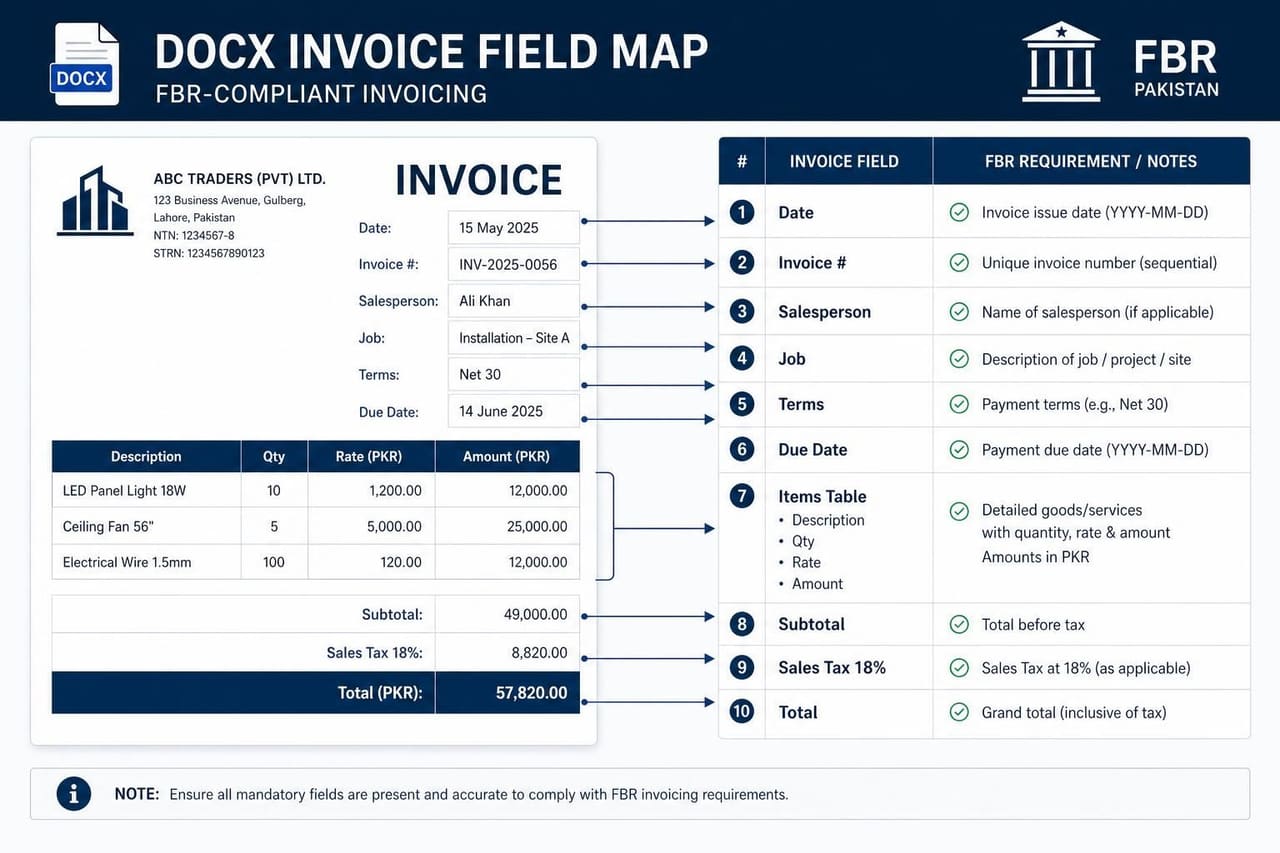Click the Due Date field 14 June 2025
Image resolution: width=1280 pixels, height=853 pixels.
(514, 411)
